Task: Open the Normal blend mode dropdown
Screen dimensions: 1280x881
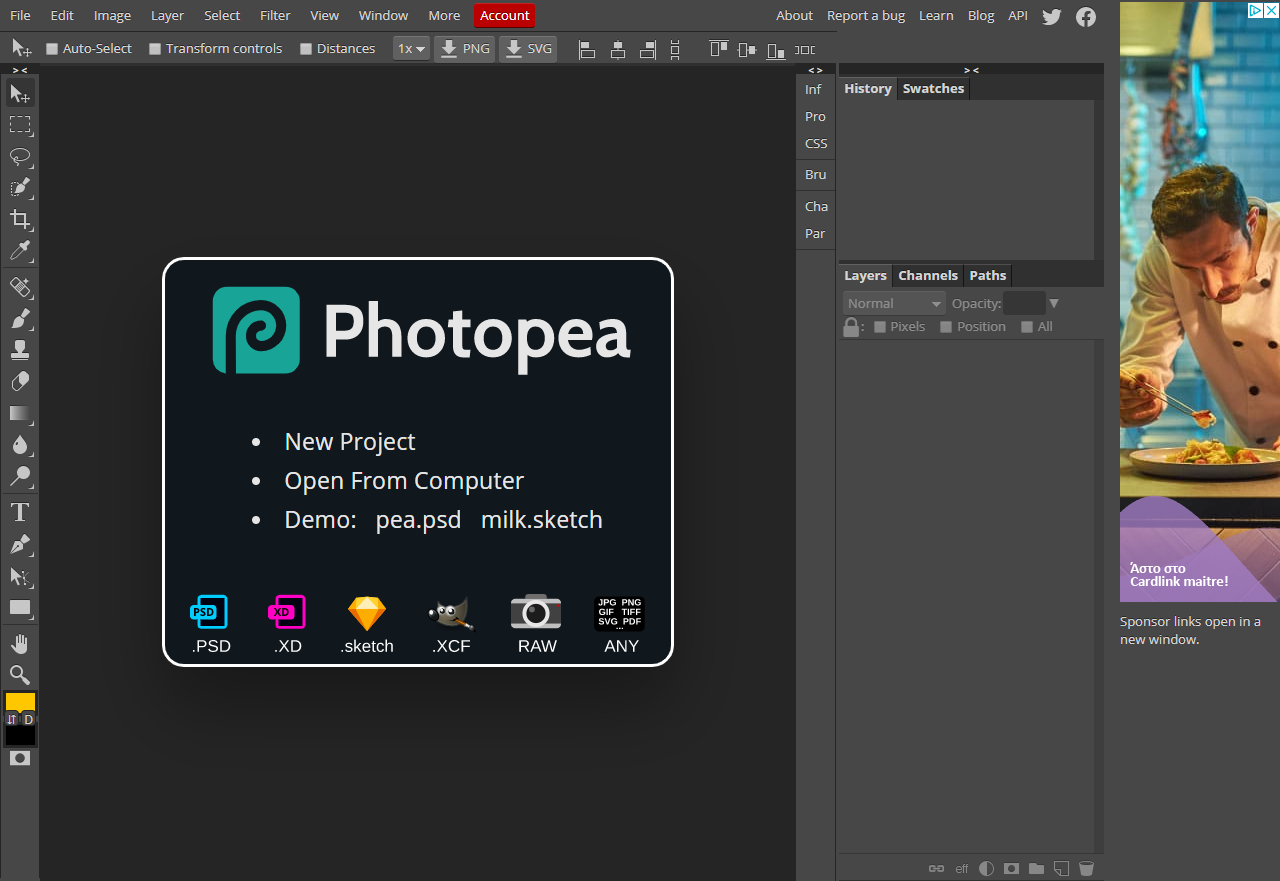Action: pyautogui.click(x=894, y=303)
